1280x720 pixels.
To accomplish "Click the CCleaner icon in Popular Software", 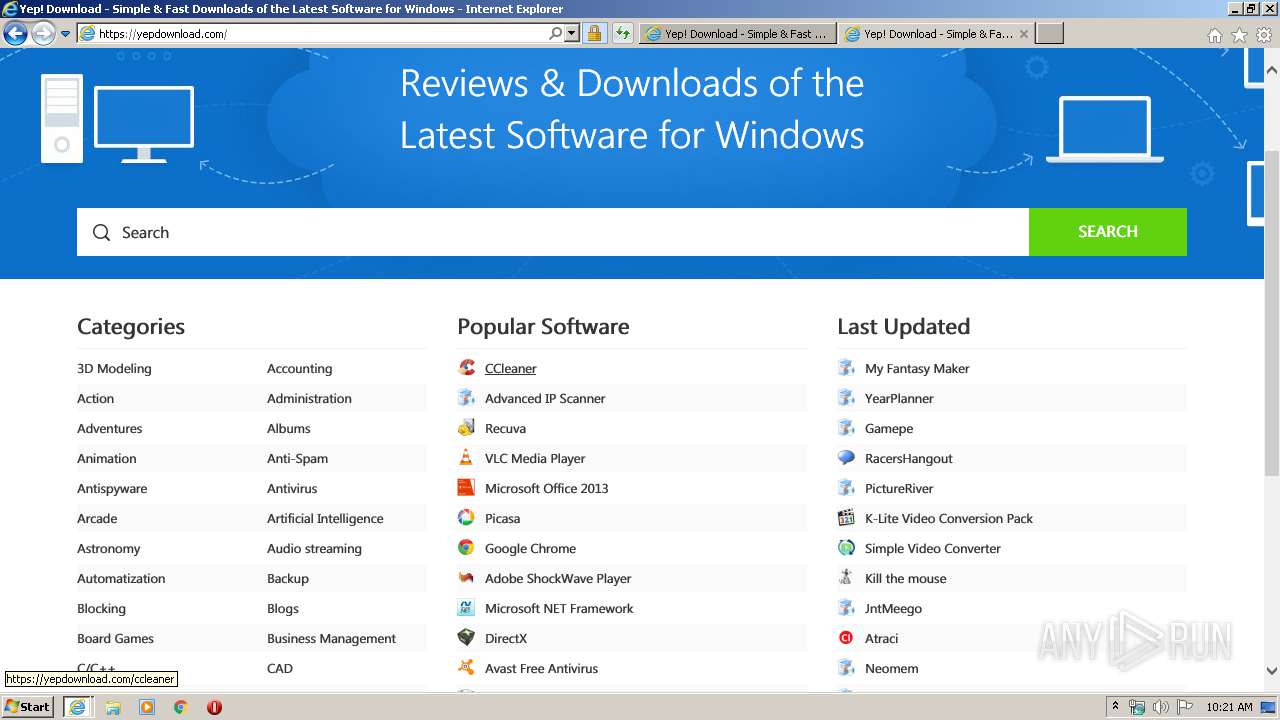I will (466, 368).
